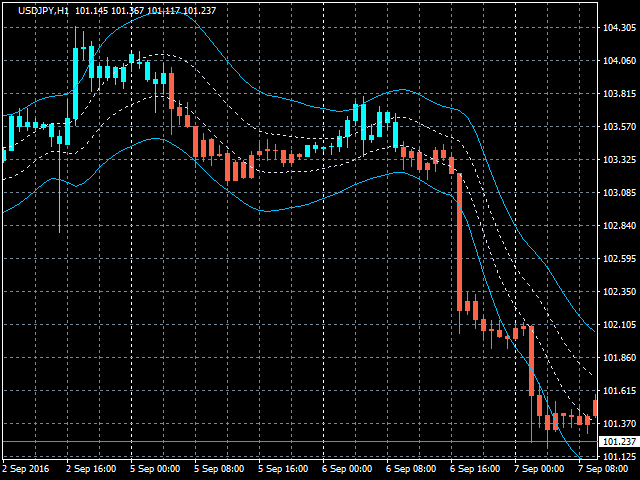Select the 6 Sep 08:00 time label
Viewport: 640px width, 480px height.
[x=409, y=468]
